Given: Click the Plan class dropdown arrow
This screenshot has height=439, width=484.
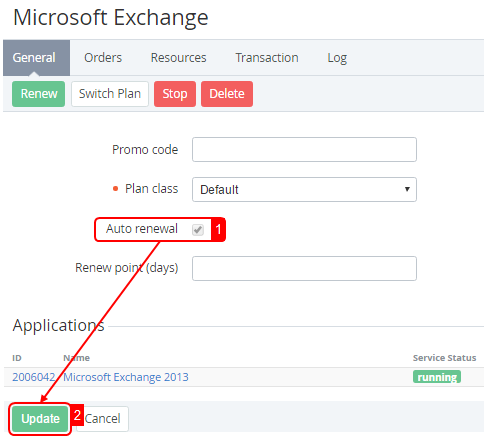Looking at the screenshot, I should pos(407,189).
